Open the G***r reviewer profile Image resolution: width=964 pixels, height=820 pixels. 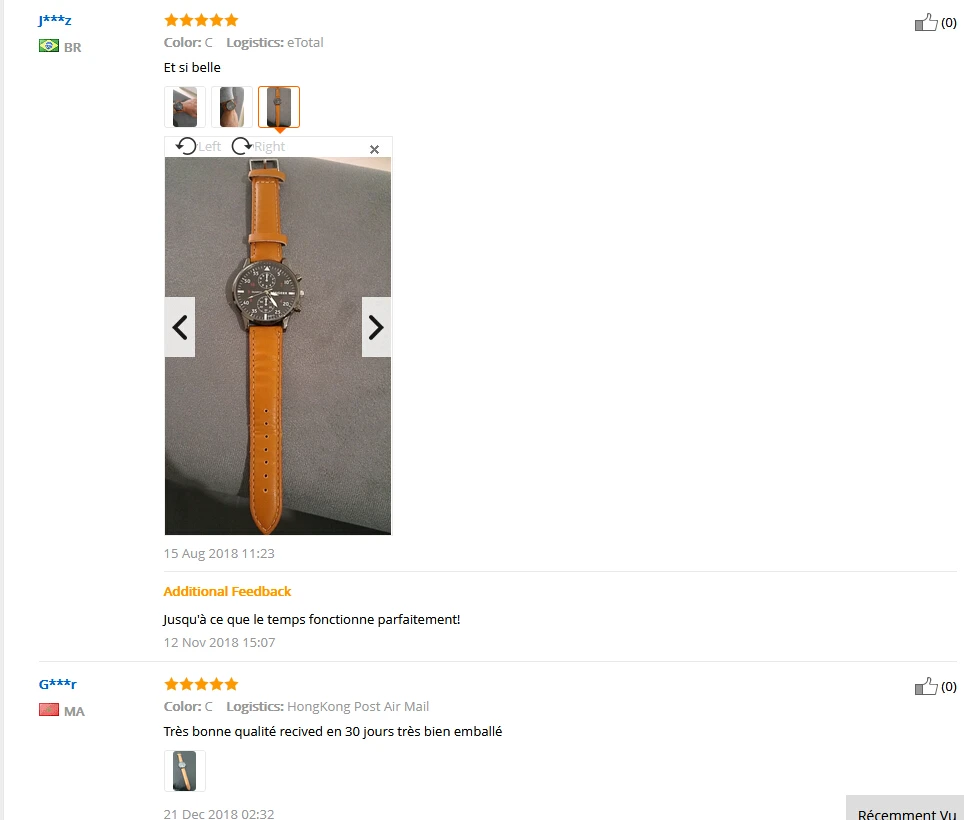[58, 684]
